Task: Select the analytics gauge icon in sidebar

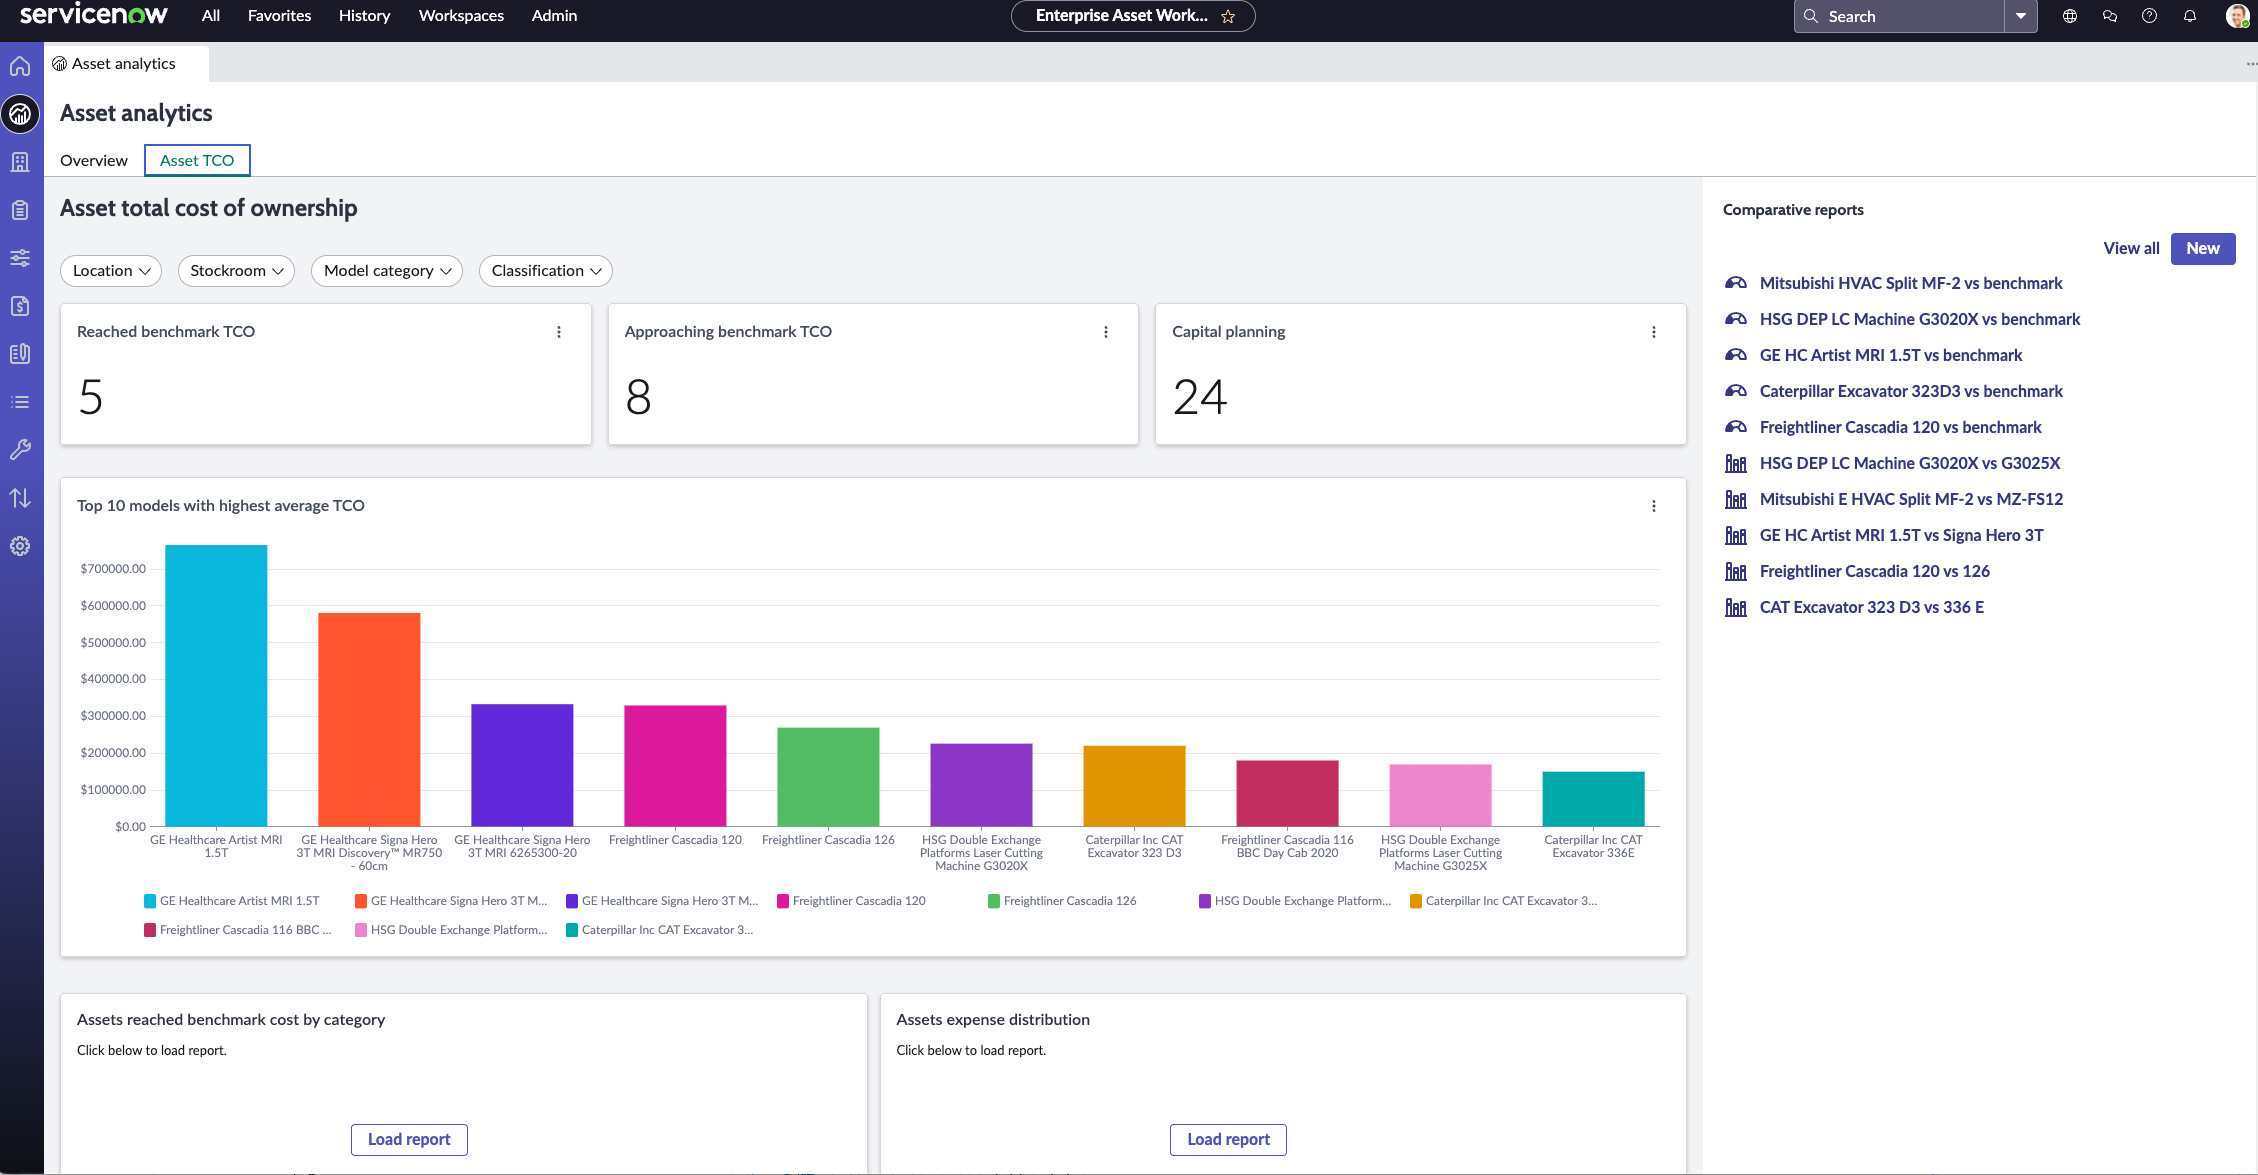Action: [20, 114]
